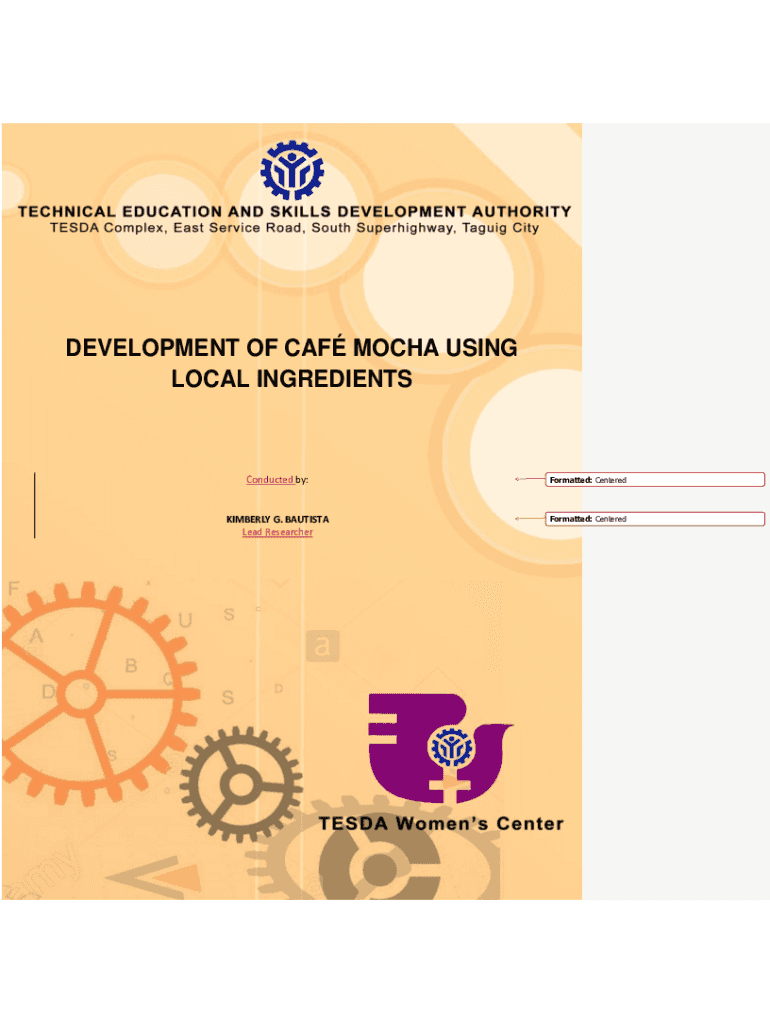Click the 'DEVELOPMENT OF CAFÉ MOCHA USING' title line
770x1024 pixels.
(291, 348)
